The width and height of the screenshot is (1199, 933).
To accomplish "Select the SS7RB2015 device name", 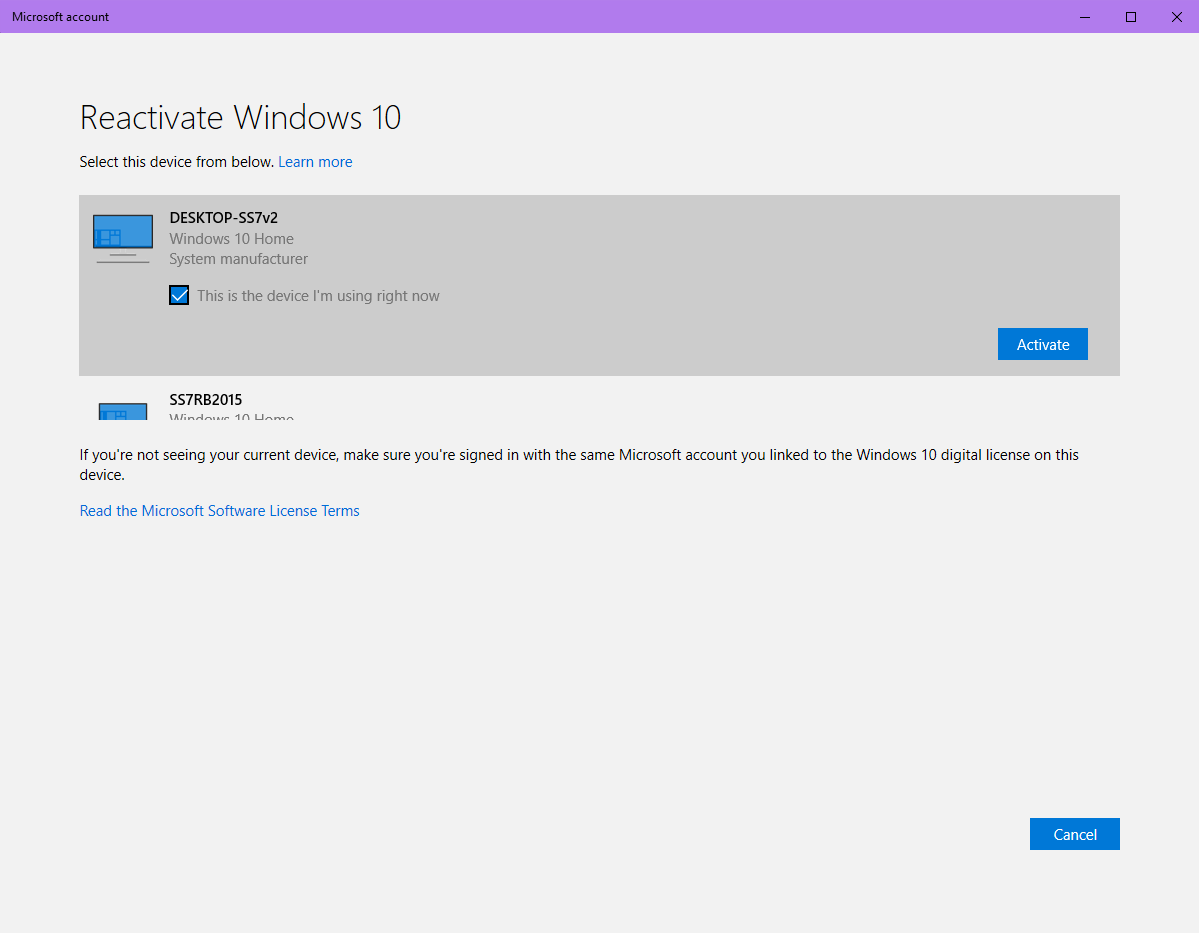I will pos(206,400).
